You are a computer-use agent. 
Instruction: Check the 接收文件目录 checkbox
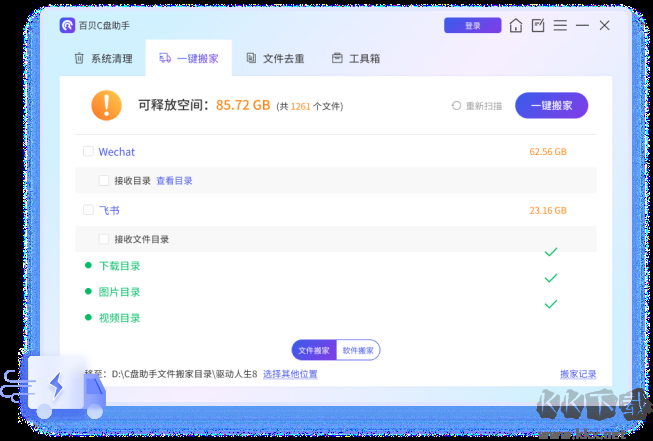click(x=104, y=239)
